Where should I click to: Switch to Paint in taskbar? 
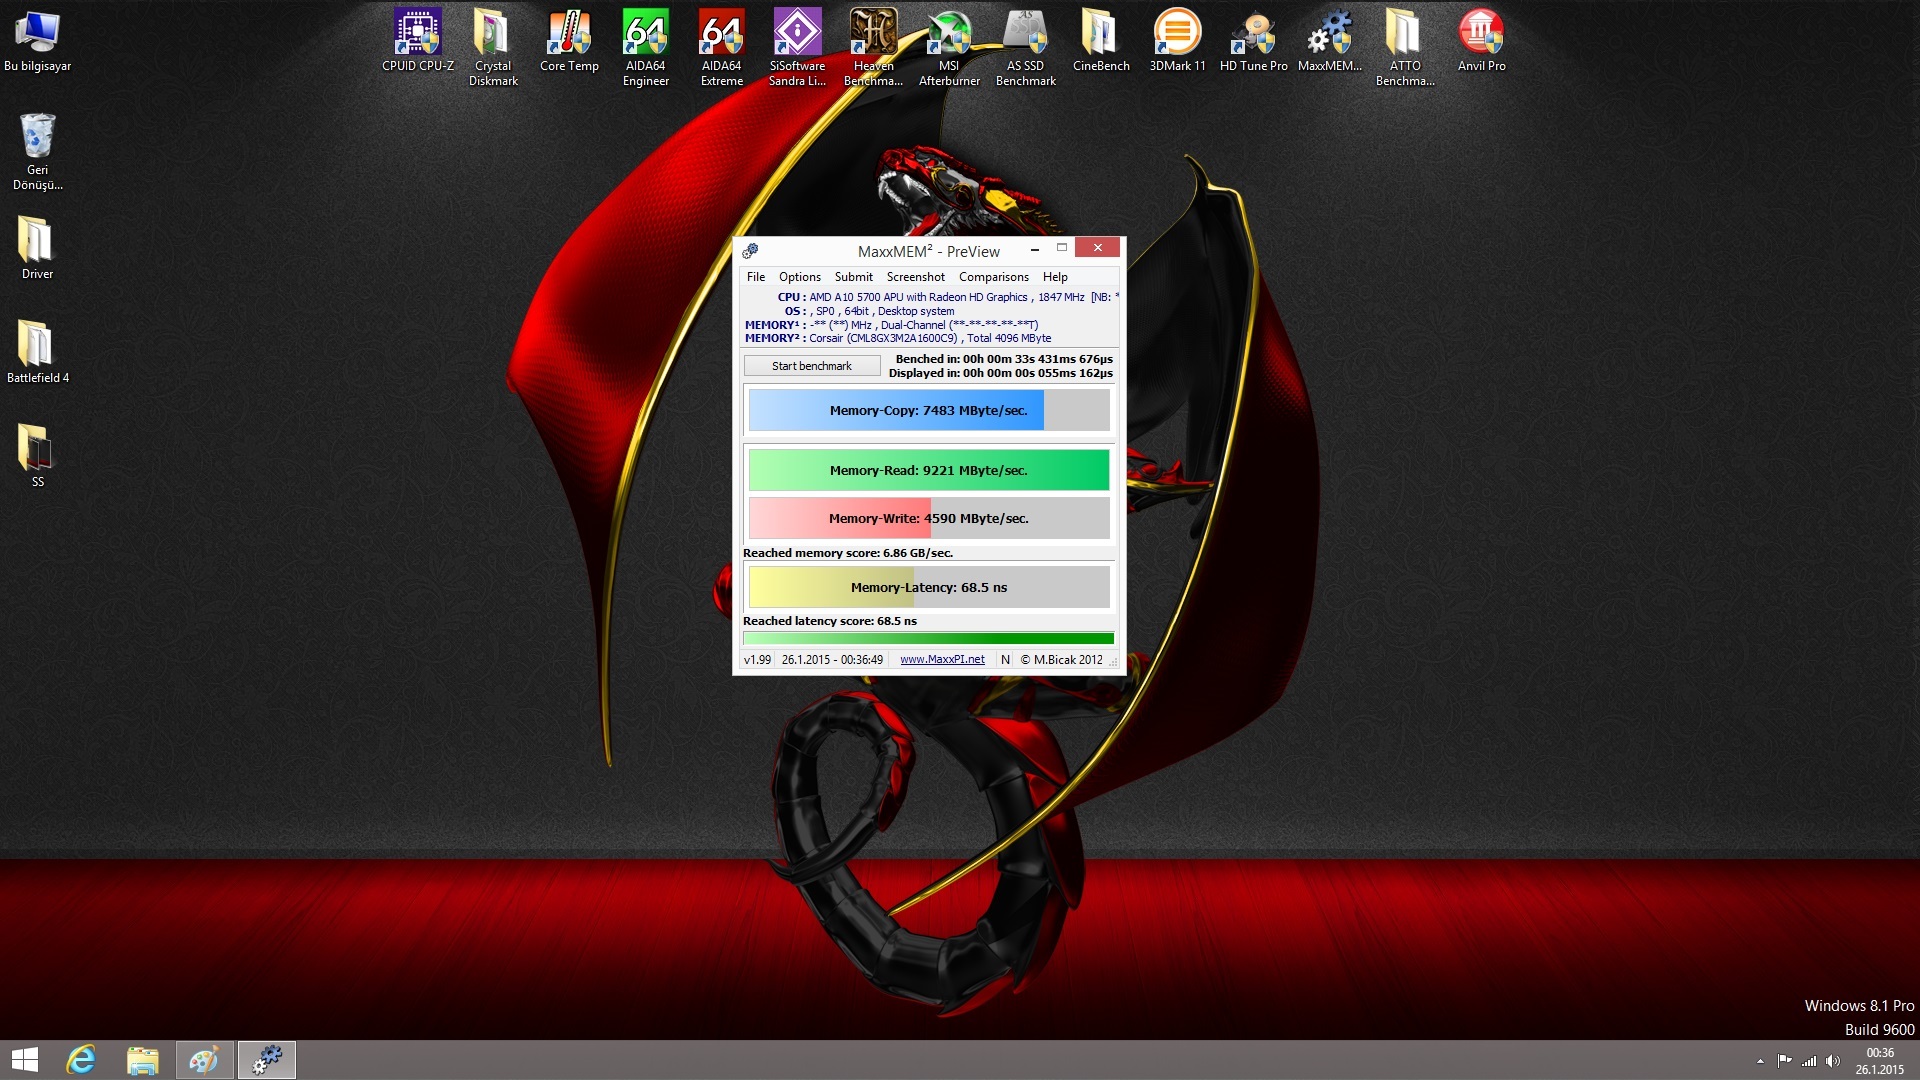(x=204, y=1060)
